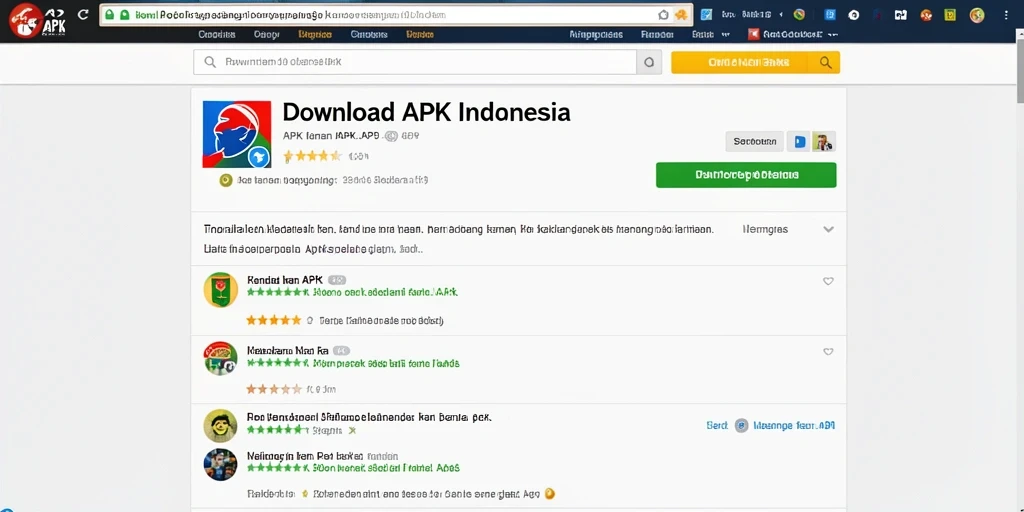This screenshot has height=512, width=1024.
Task: Click the pentagon icon inside the address bar
Action: [x=664, y=14]
